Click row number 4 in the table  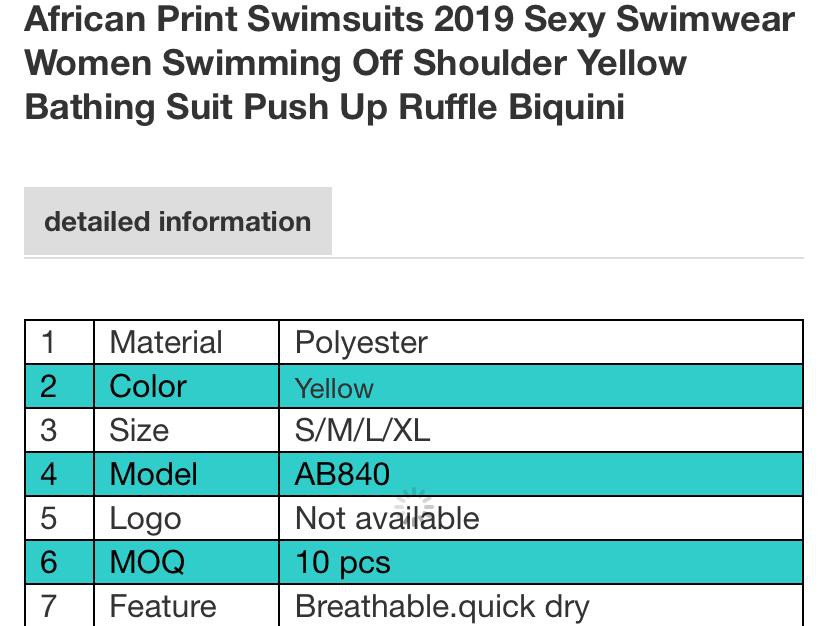pyautogui.click(x=48, y=474)
